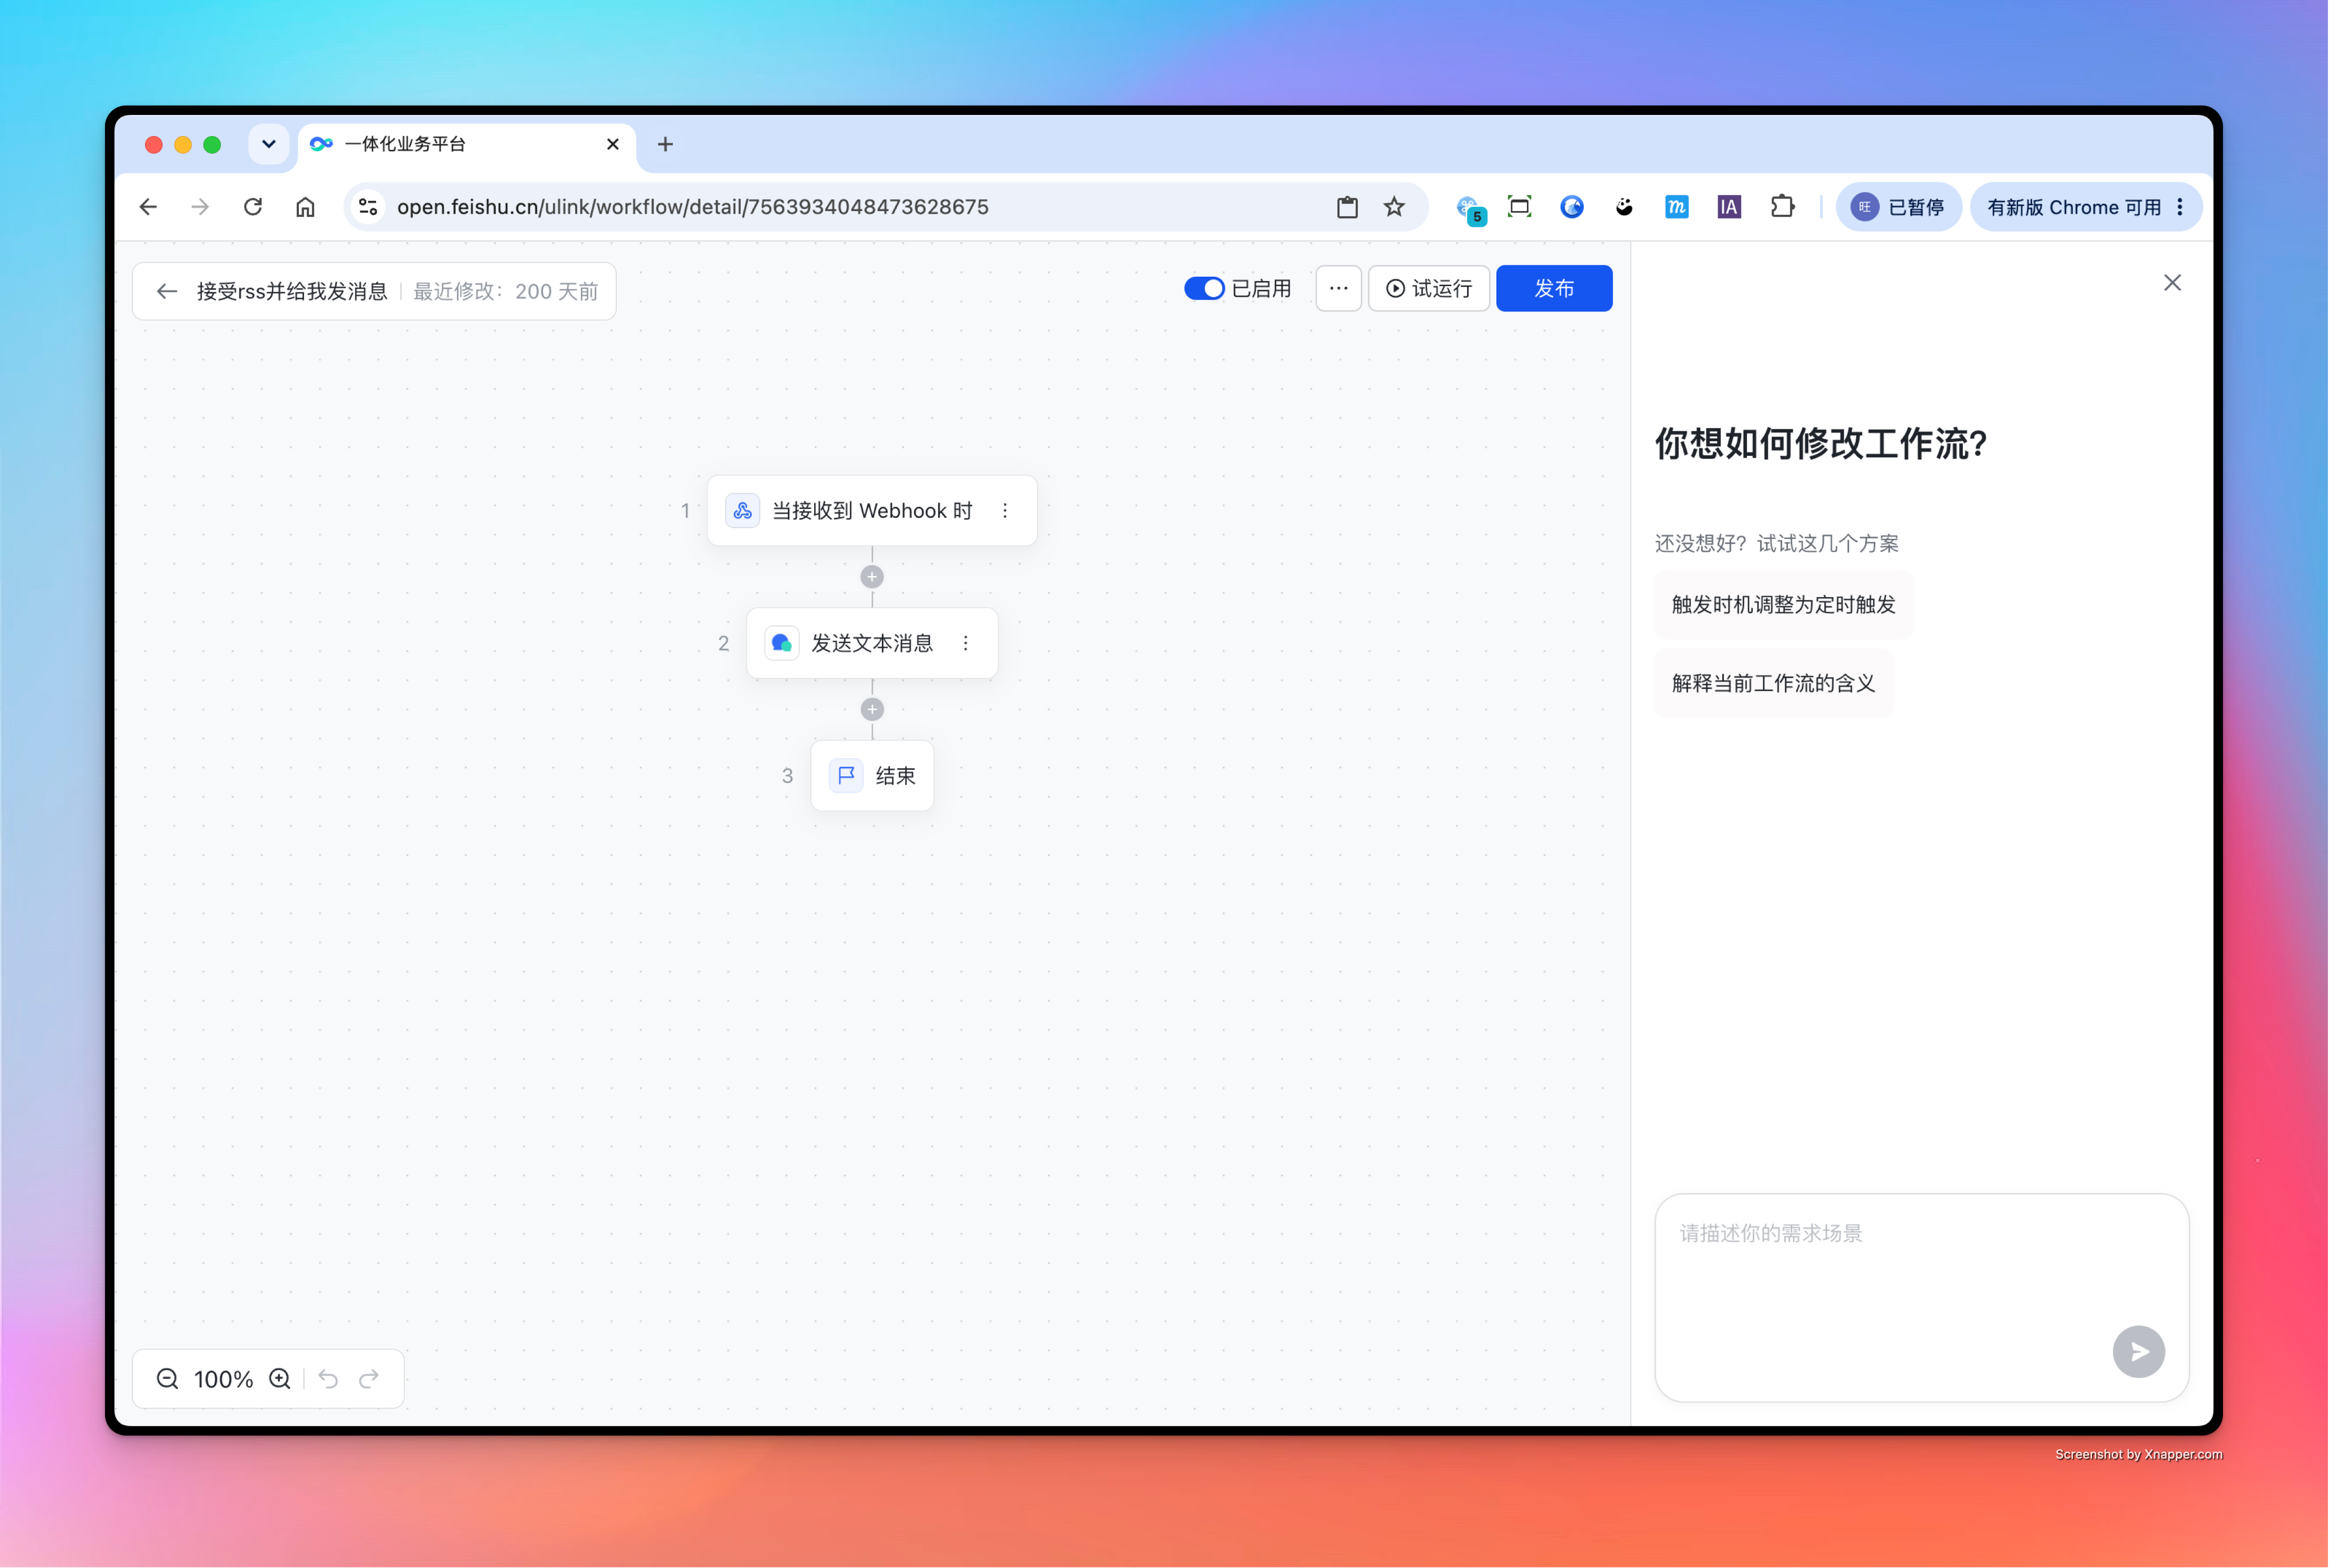
Task: Click the send text message node icon
Action: coord(781,643)
